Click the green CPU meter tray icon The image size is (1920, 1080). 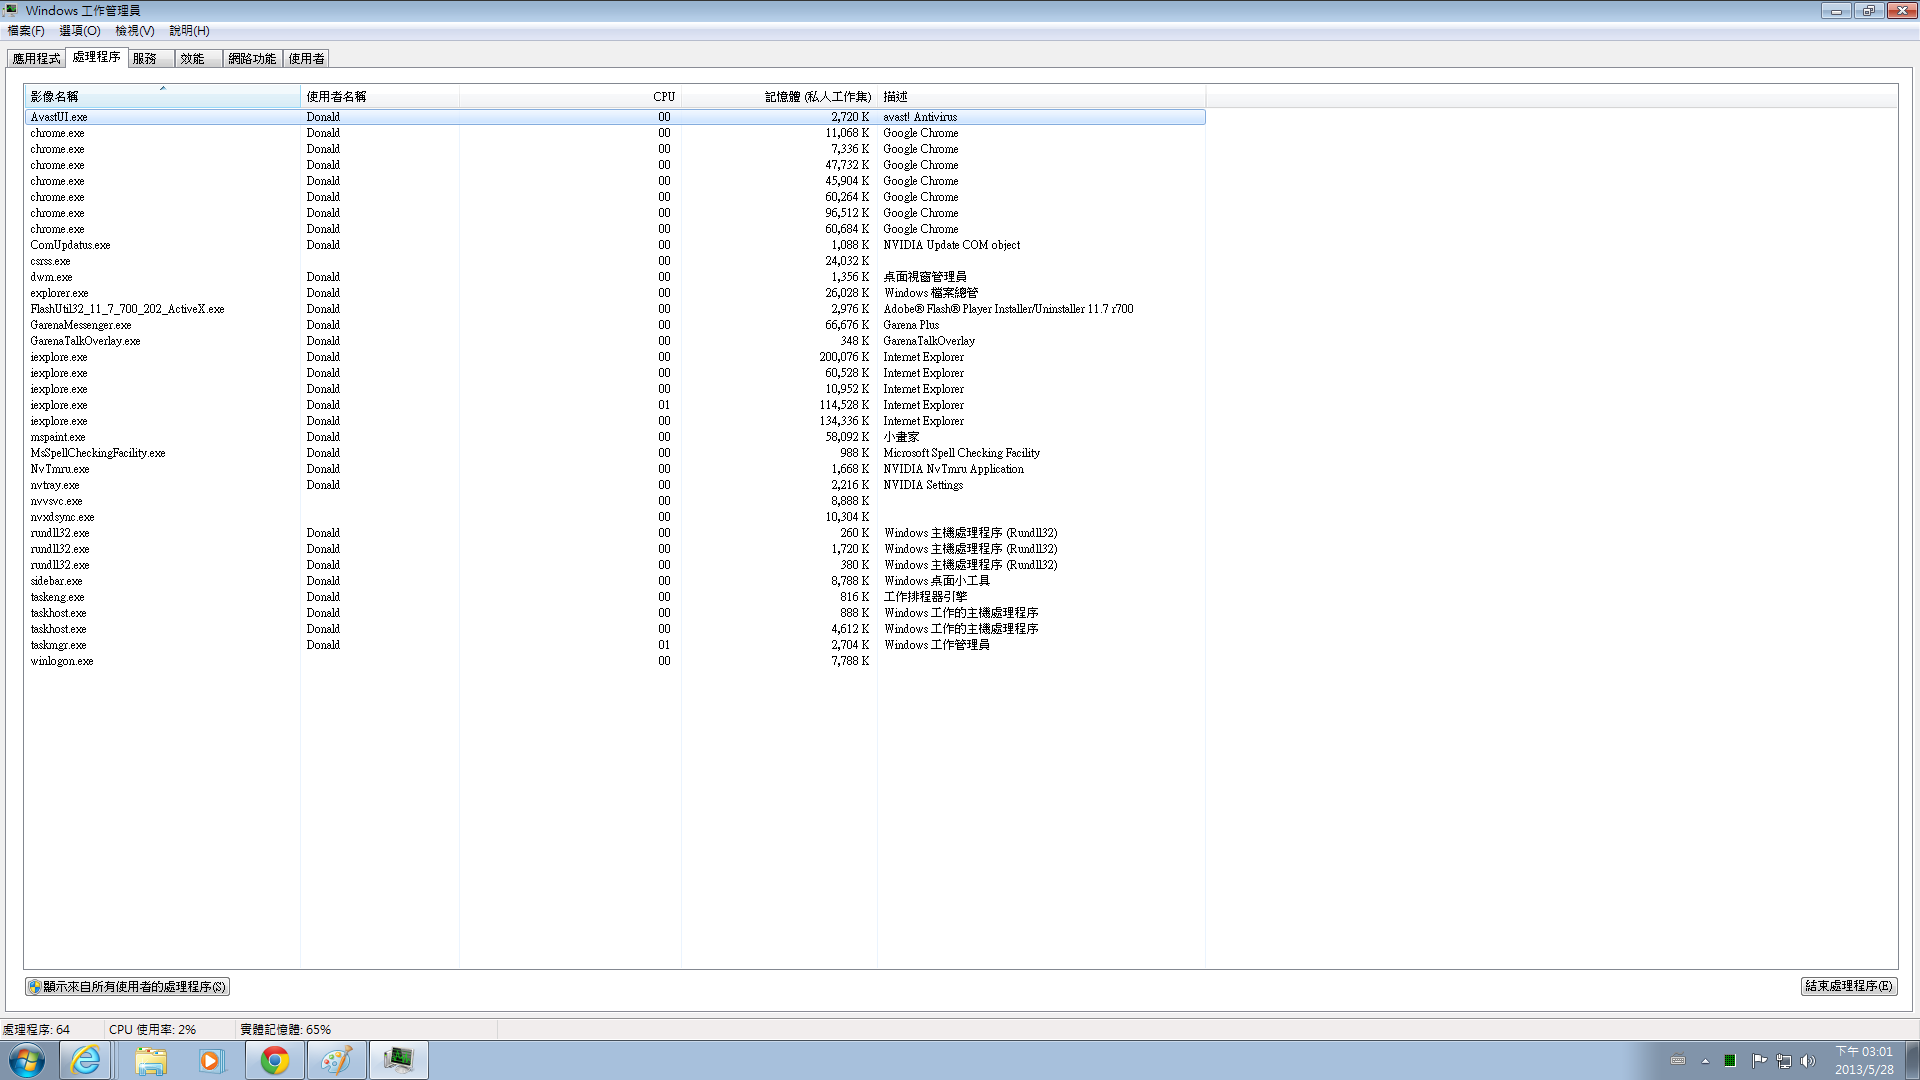point(1730,1061)
